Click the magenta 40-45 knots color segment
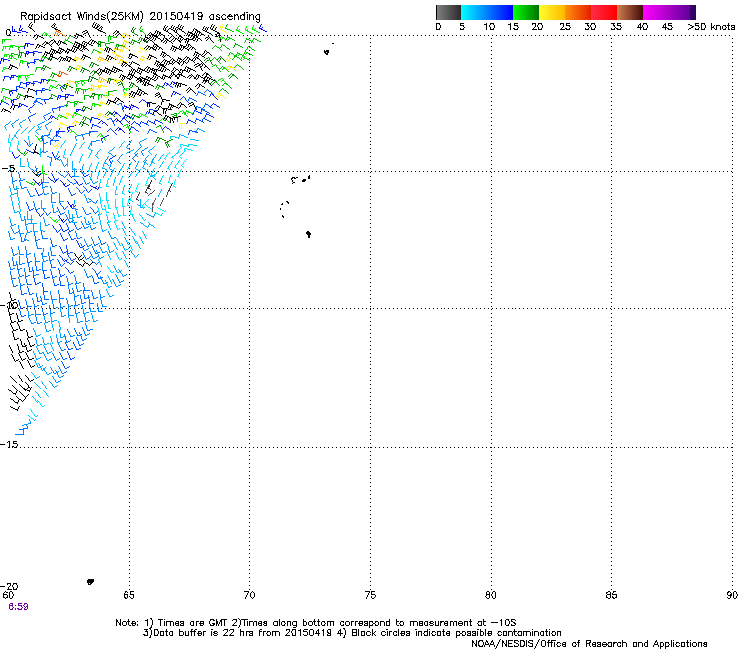 click(656, 12)
